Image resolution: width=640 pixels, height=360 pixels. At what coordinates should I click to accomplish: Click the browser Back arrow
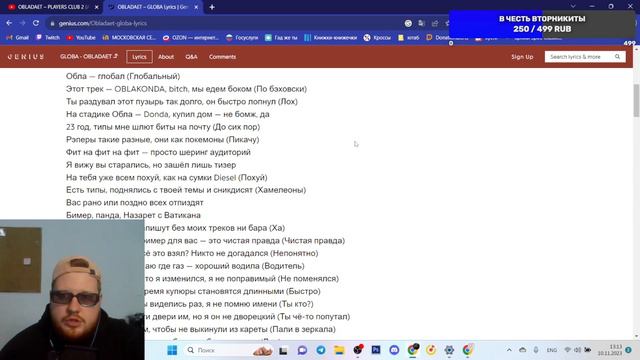point(9,23)
